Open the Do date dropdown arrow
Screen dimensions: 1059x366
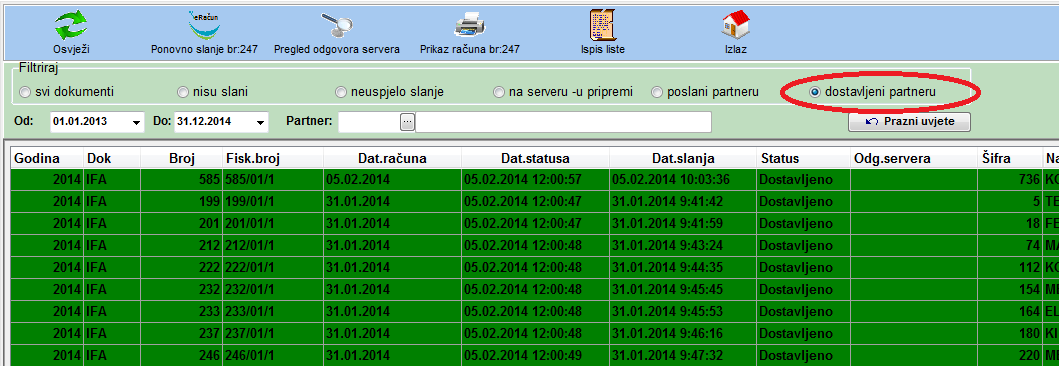click(x=261, y=122)
